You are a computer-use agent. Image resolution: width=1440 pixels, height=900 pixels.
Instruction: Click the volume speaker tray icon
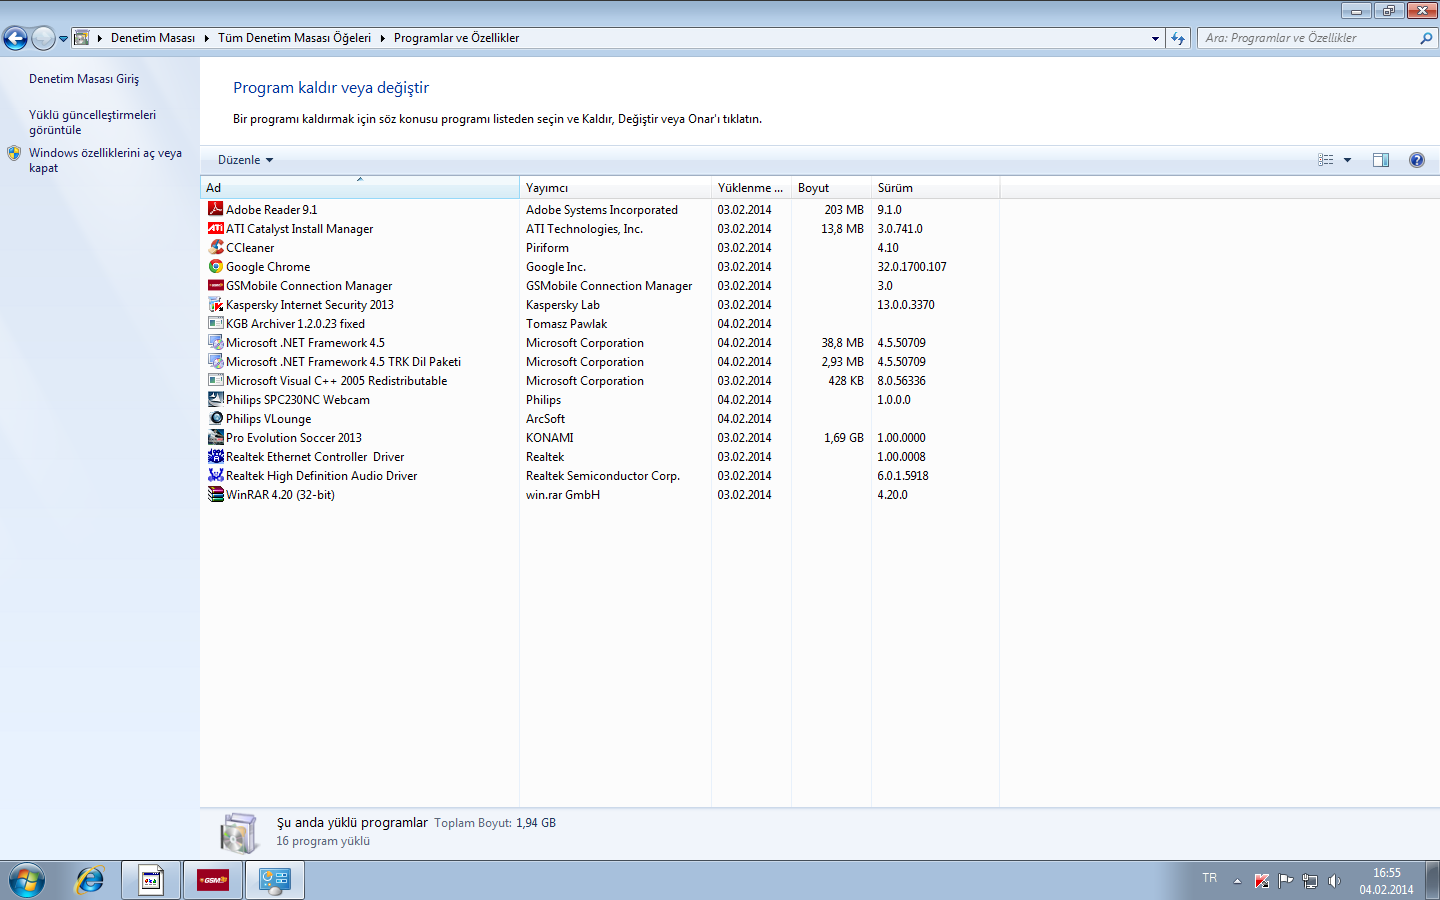coord(1334,881)
